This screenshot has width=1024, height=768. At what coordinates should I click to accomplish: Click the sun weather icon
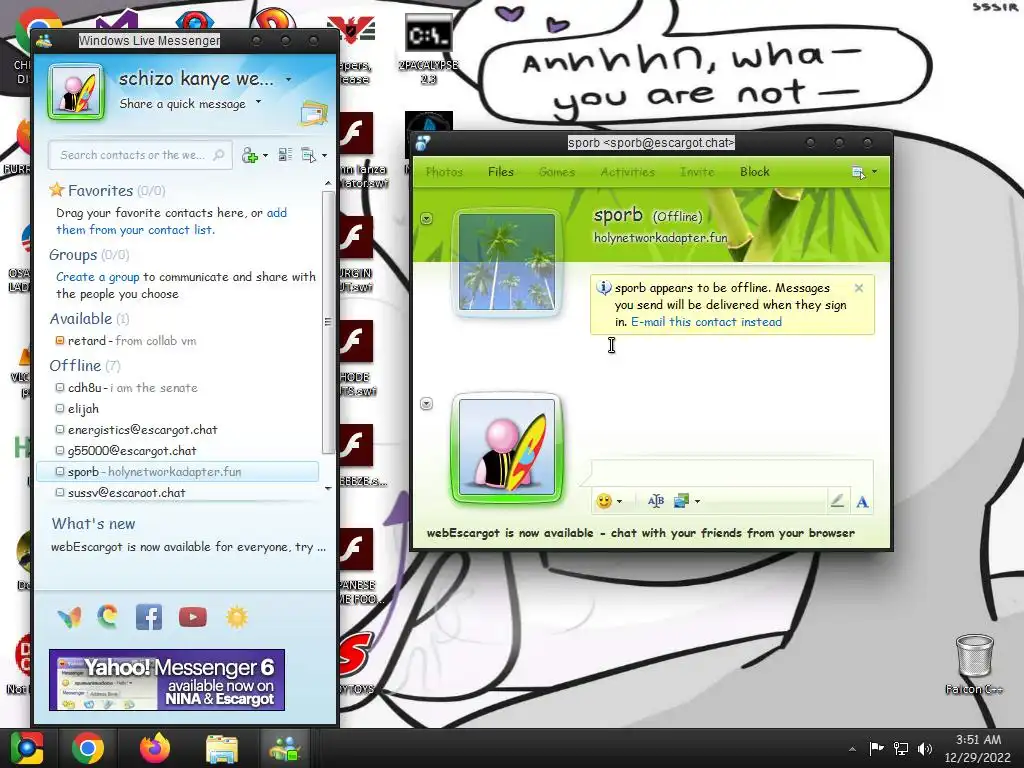[236, 617]
